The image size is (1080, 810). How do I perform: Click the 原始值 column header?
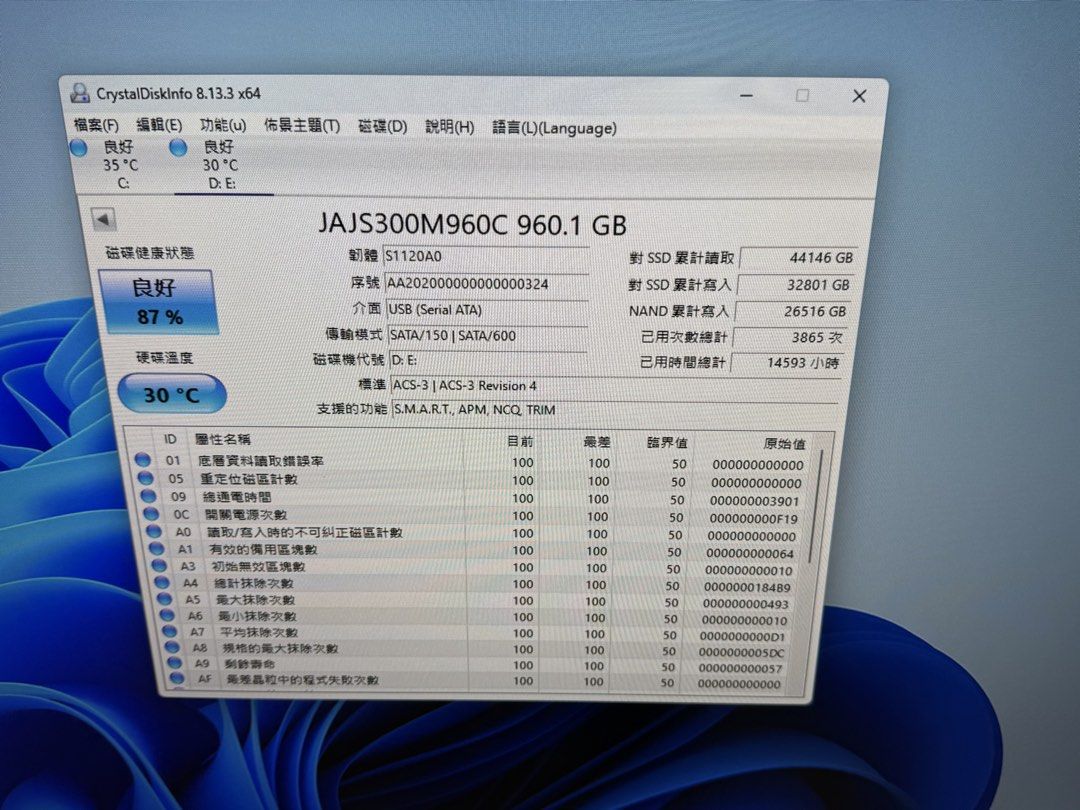pyautogui.click(x=784, y=444)
